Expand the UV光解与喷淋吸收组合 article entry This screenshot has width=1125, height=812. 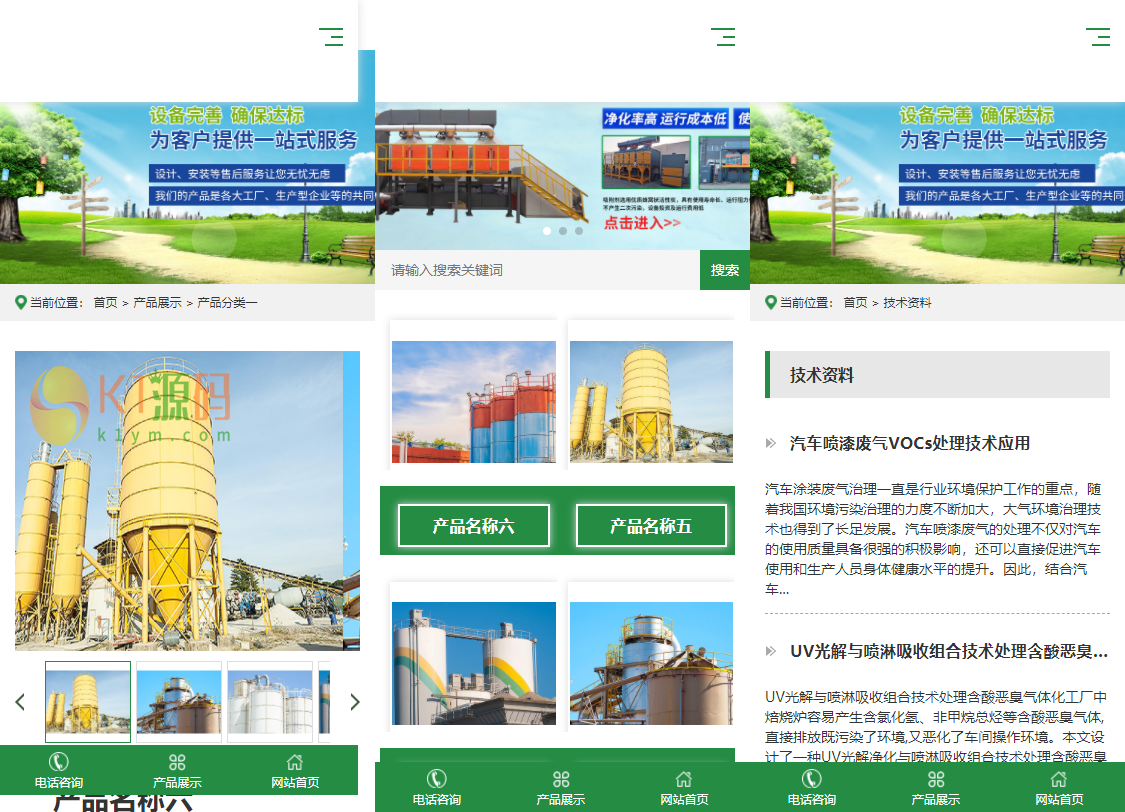pos(948,651)
